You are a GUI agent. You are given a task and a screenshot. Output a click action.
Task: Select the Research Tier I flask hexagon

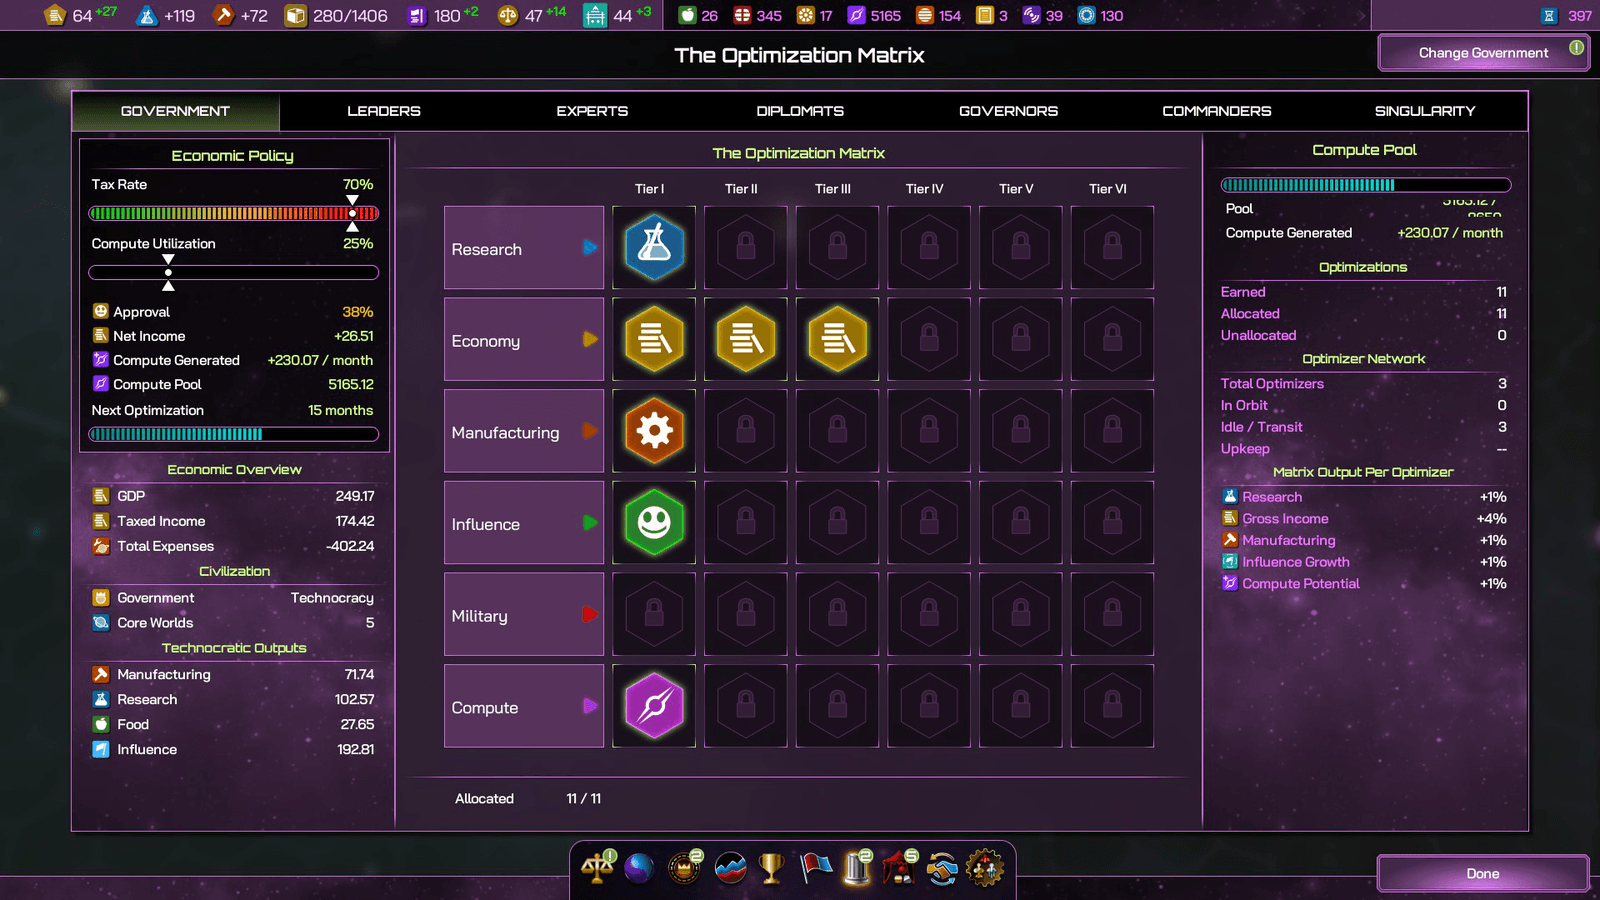coord(654,247)
